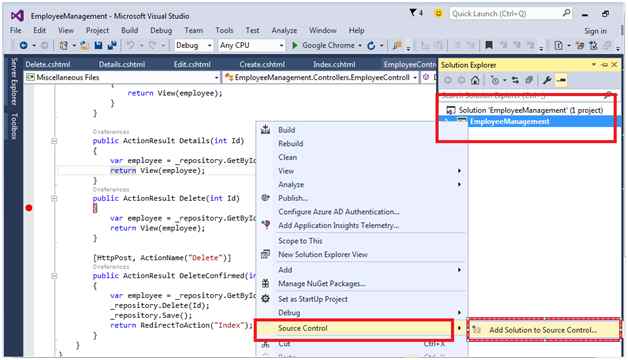The width and height of the screenshot is (628, 360).
Task: Click Add Solution to Source Control
Action: point(543,330)
